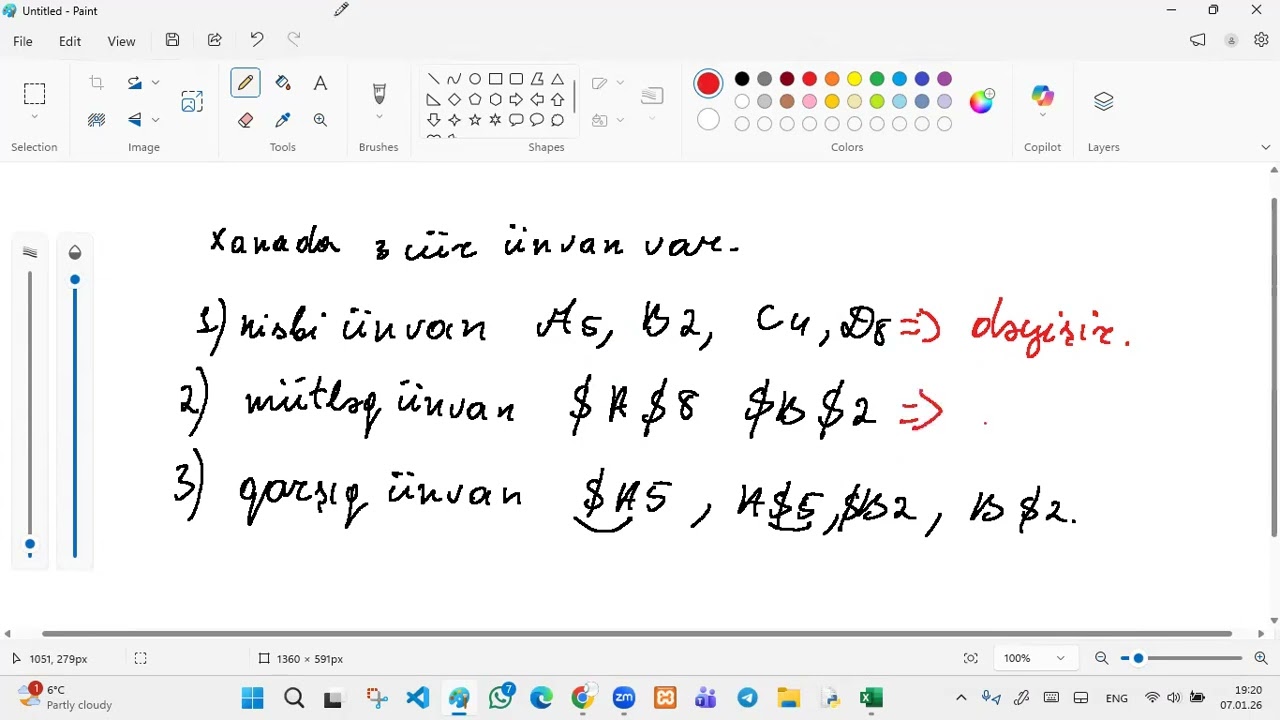Pick the Line shape

(x=433, y=79)
